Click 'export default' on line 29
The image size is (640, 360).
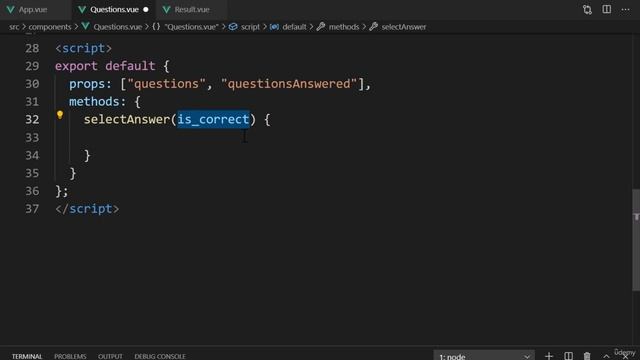pyautogui.click(x=105, y=66)
